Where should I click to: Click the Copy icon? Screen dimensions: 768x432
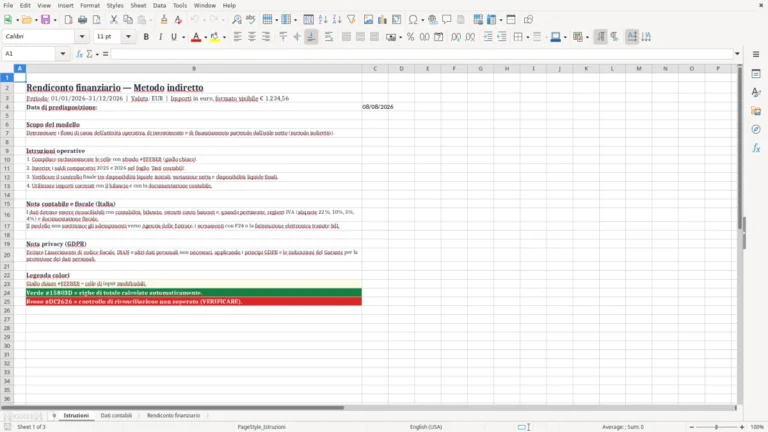128,20
